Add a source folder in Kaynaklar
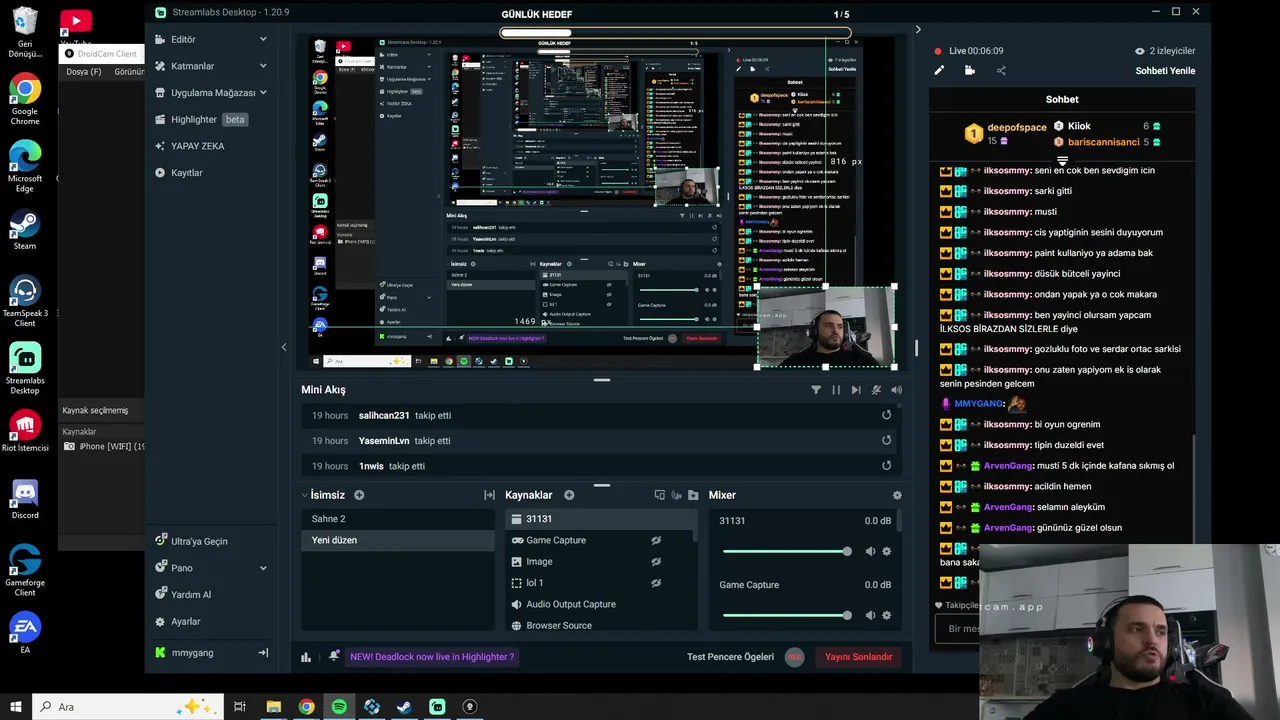This screenshot has height=720, width=1280. (x=693, y=495)
